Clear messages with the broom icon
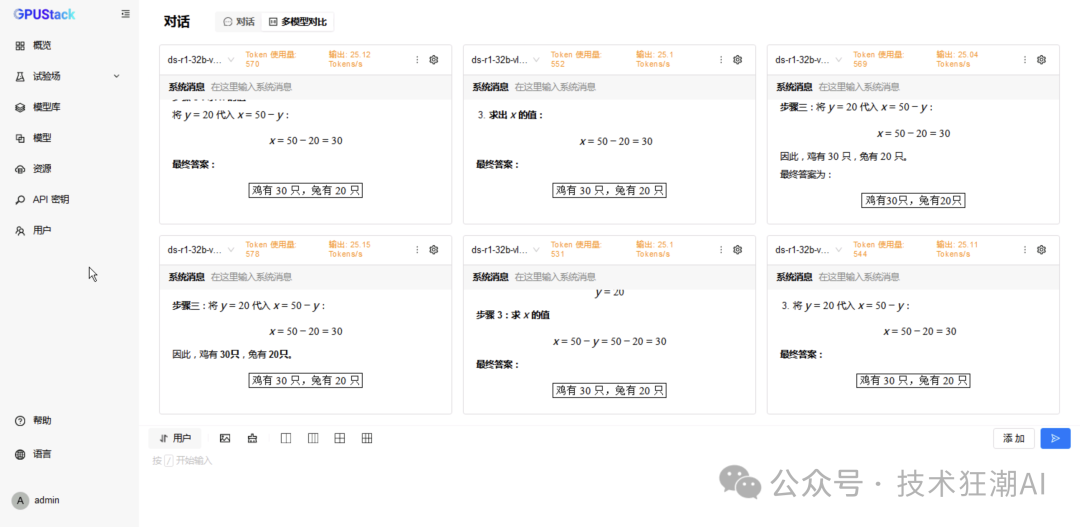Image resolution: width=1080 pixels, height=527 pixels. click(x=252, y=438)
